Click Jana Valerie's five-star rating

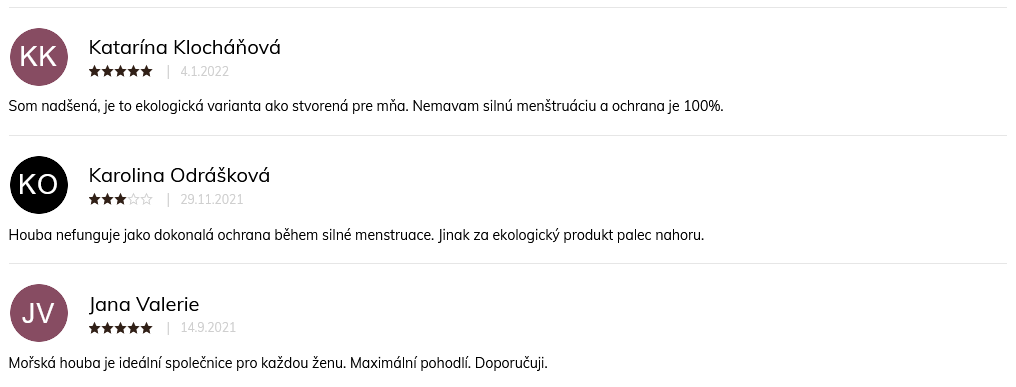121,328
